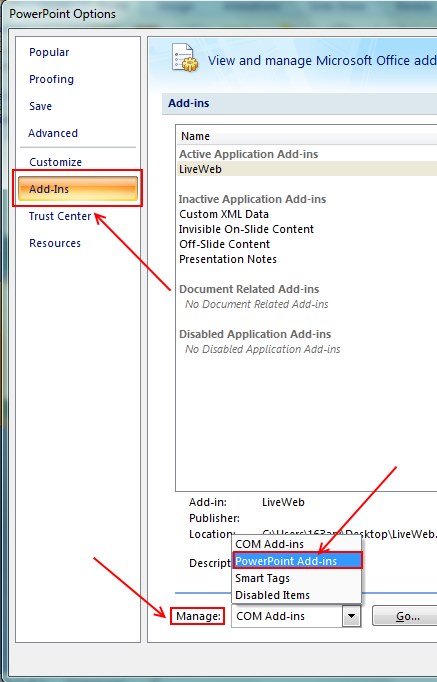Select the LiveWeb add-in row

pos(307,169)
